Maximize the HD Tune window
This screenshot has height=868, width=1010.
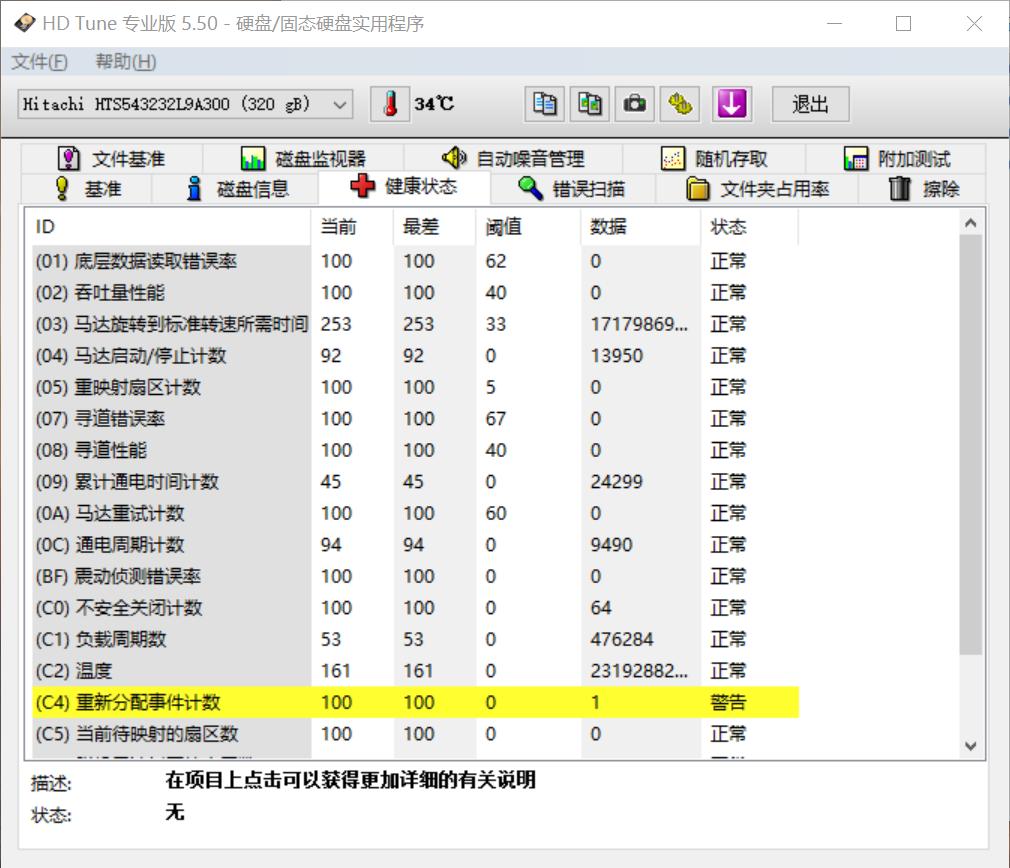tap(904, 24)
